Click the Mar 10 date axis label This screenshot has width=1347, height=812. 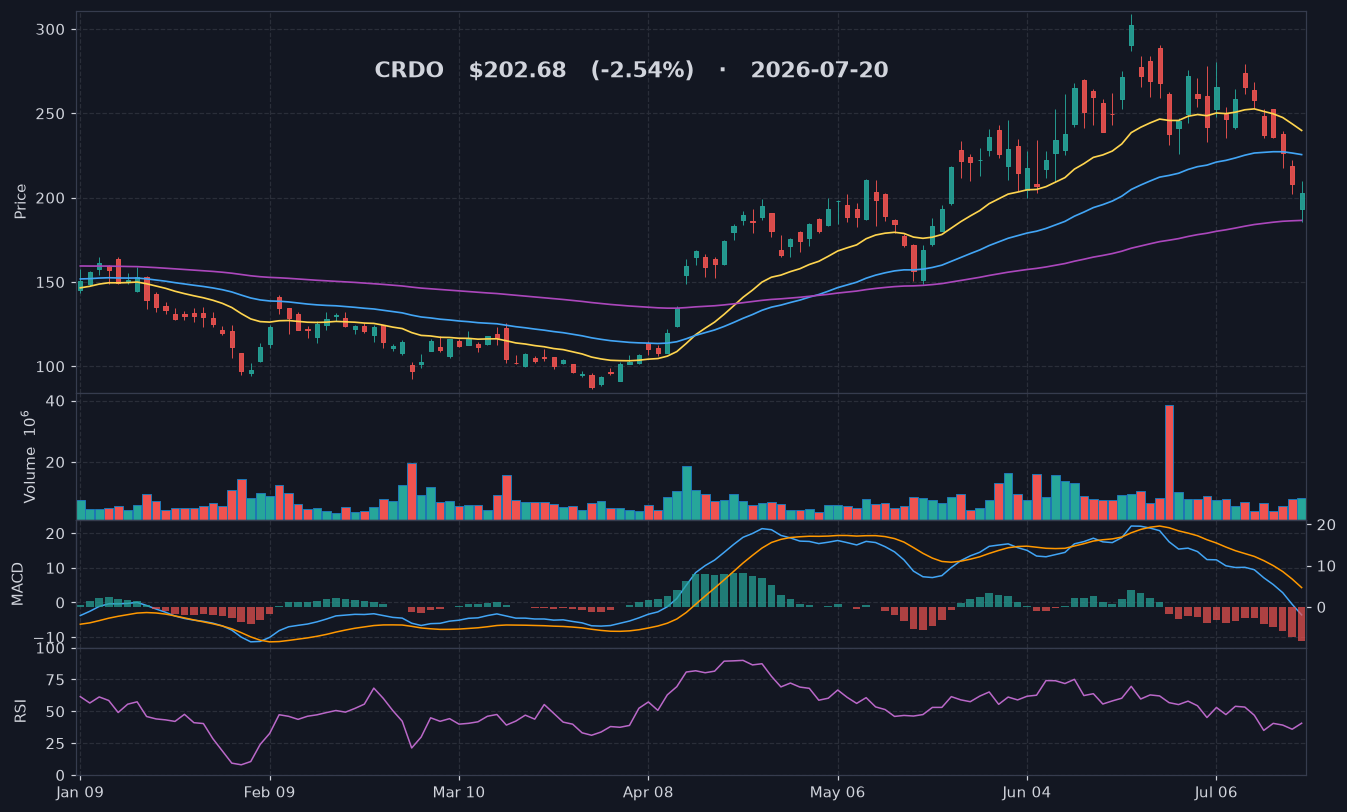pyautogui.click(x=459, y=791)
